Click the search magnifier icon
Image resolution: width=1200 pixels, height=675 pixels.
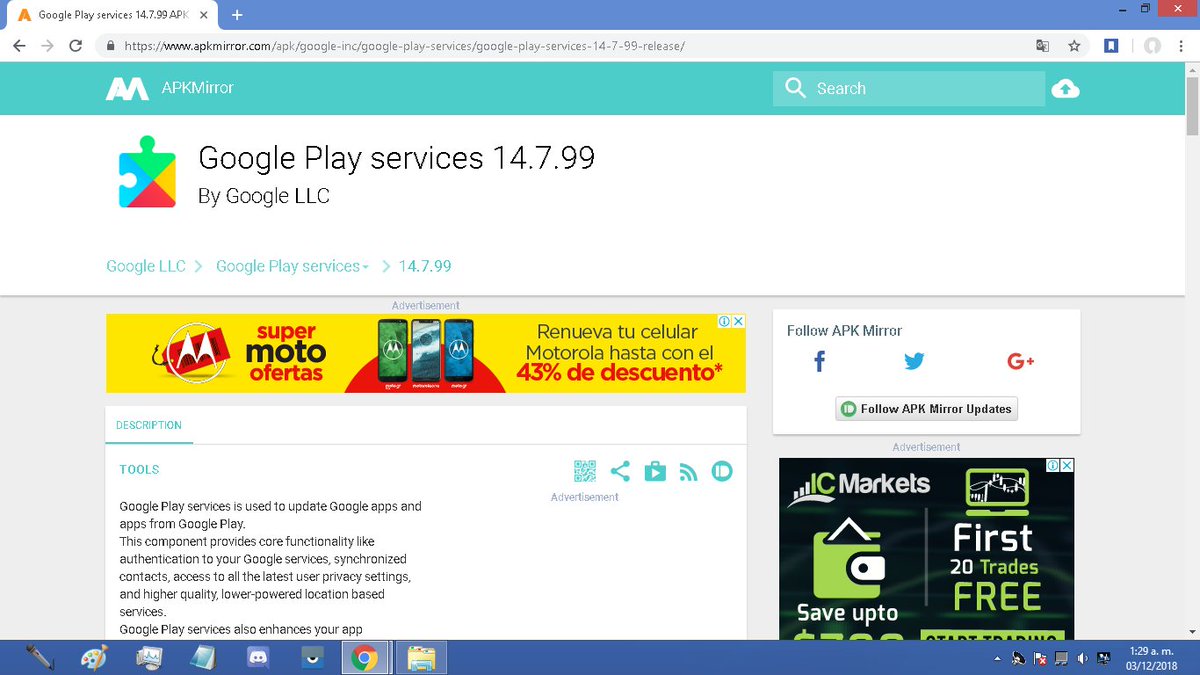[x=796, y=88]
